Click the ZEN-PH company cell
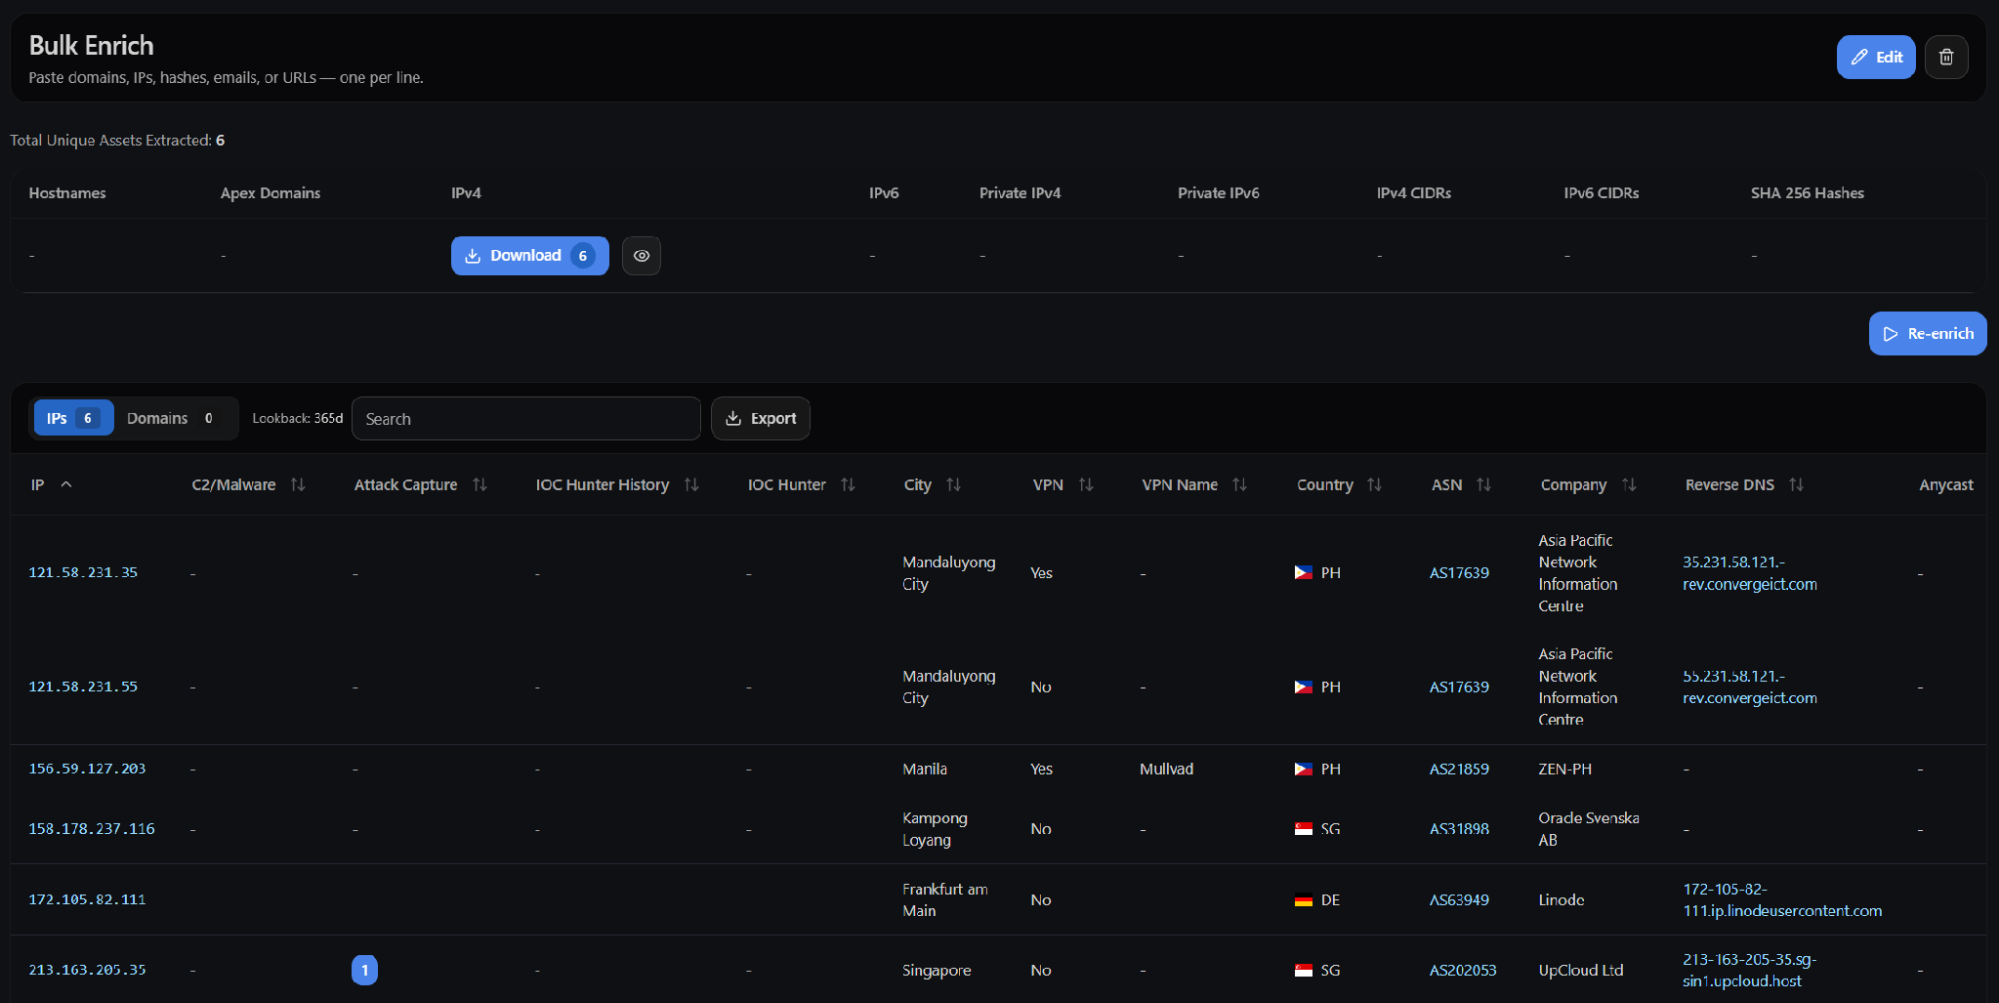The image size is (1999, 1003). pos(1565,769)
